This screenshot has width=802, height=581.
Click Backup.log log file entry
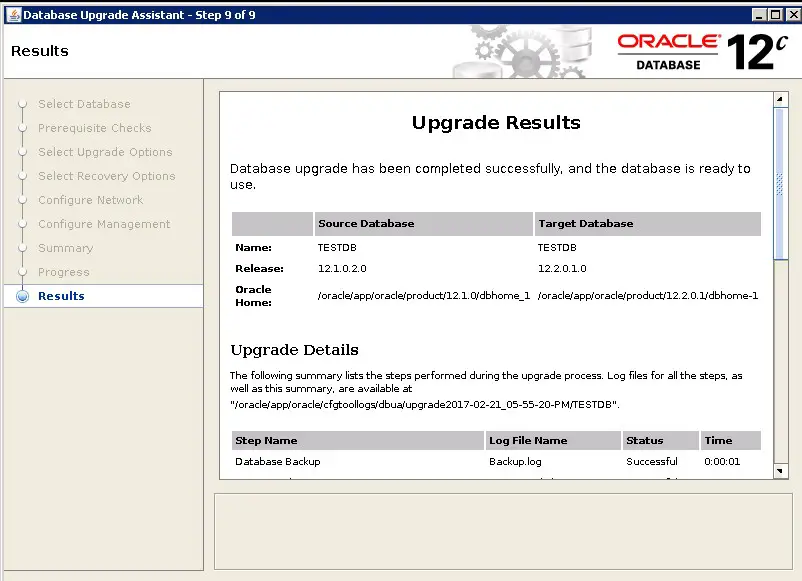coord(515,461)
